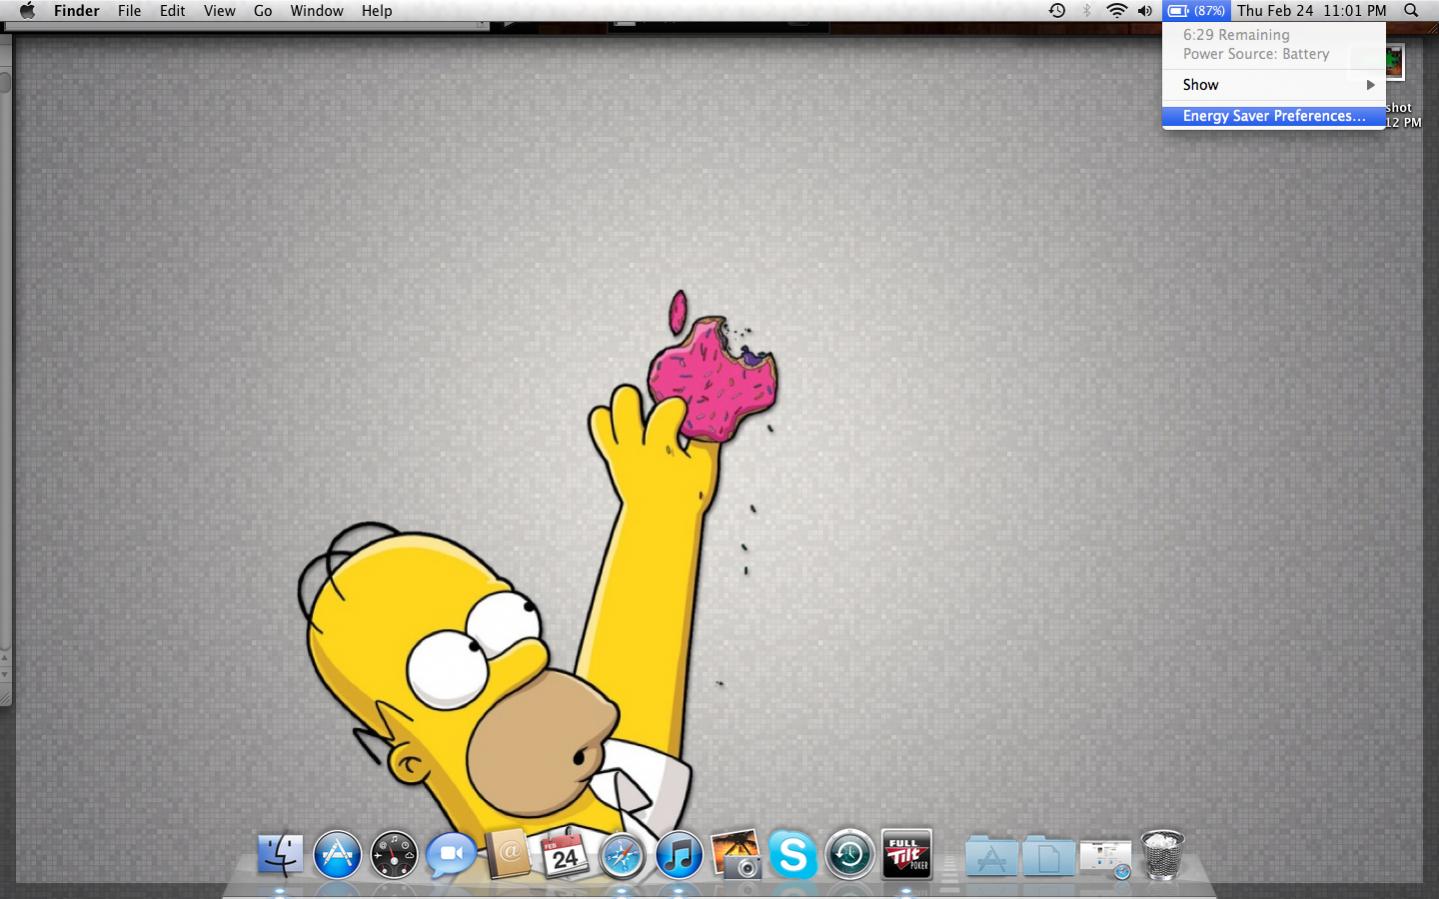Image resolution: width=1439 pixels, height=899 pixels.
Task: Open the View menu
Action: 219,11
